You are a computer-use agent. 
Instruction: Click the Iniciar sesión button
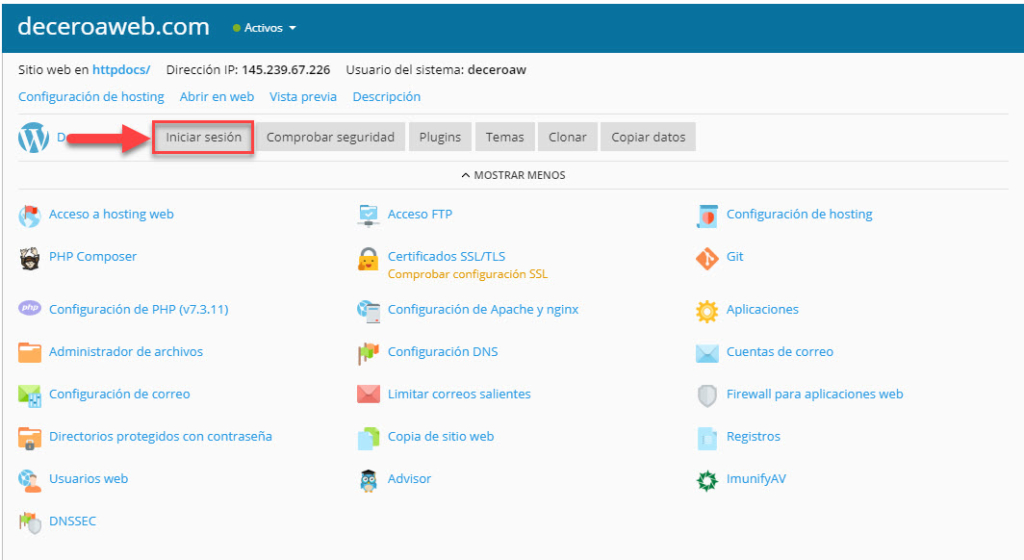203,137
